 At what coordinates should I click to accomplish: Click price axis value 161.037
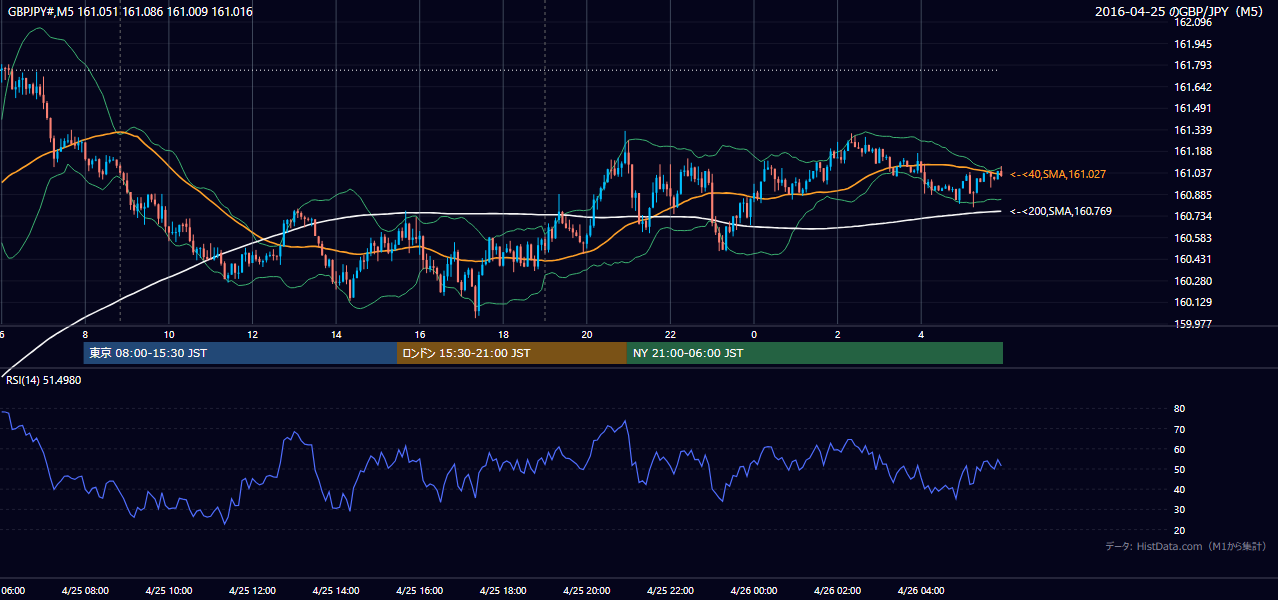[1193, 173]
